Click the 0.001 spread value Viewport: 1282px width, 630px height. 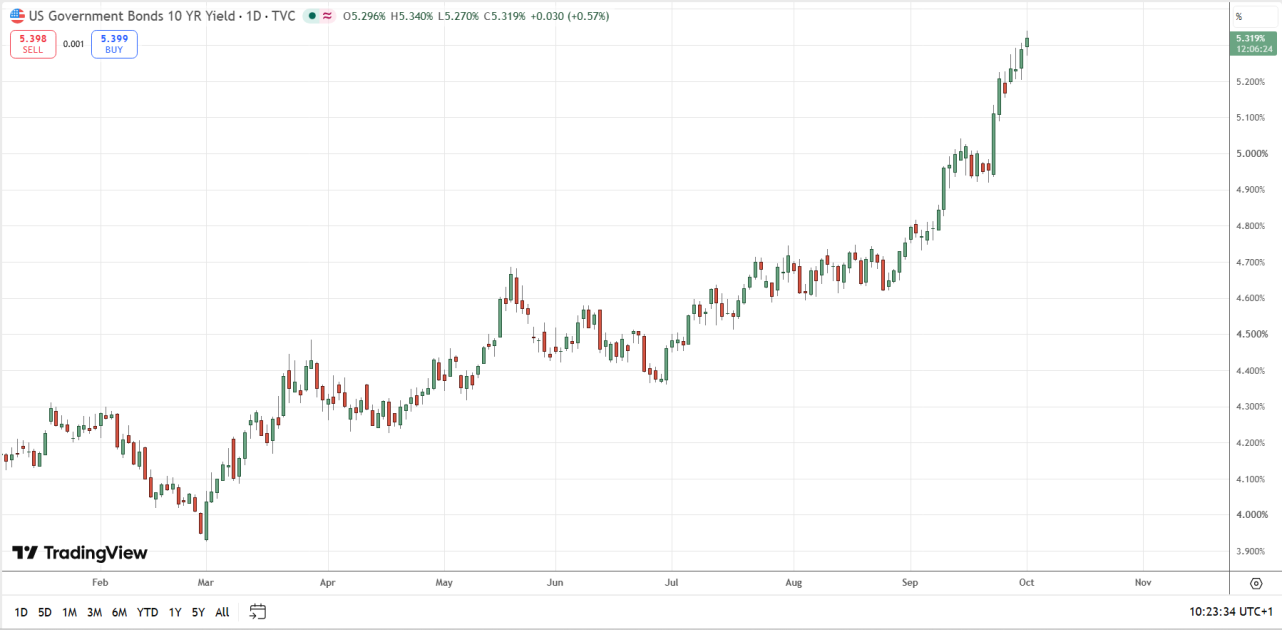coord(73,44)
